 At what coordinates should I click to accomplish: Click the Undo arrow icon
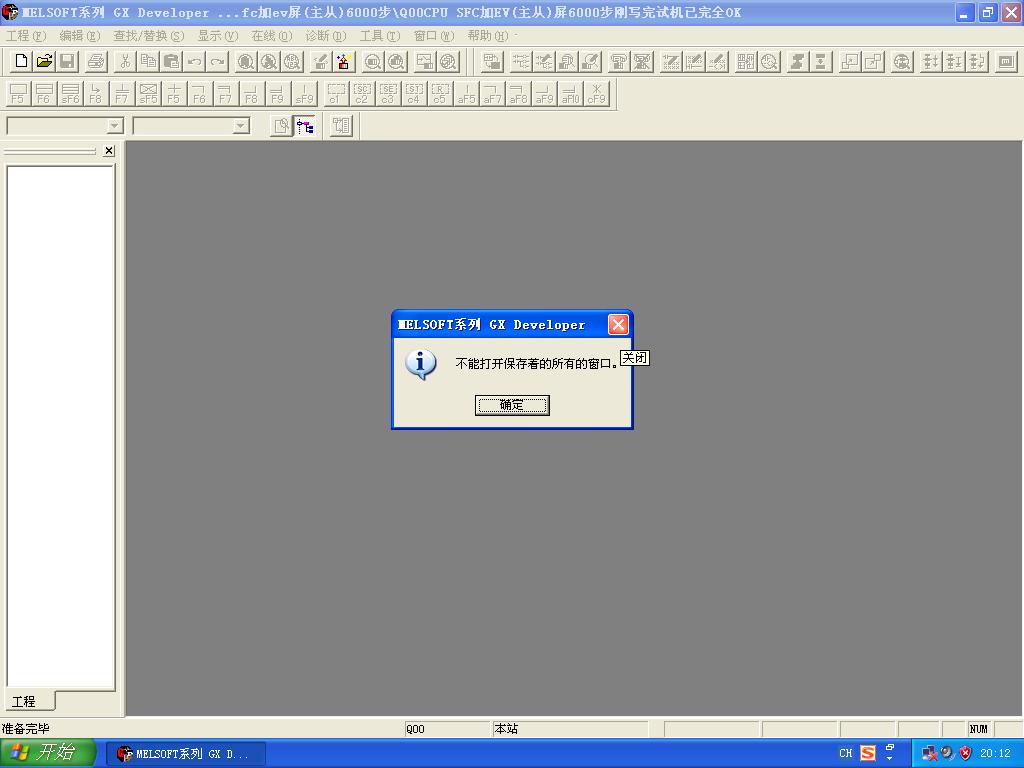(x=195, y=61)
